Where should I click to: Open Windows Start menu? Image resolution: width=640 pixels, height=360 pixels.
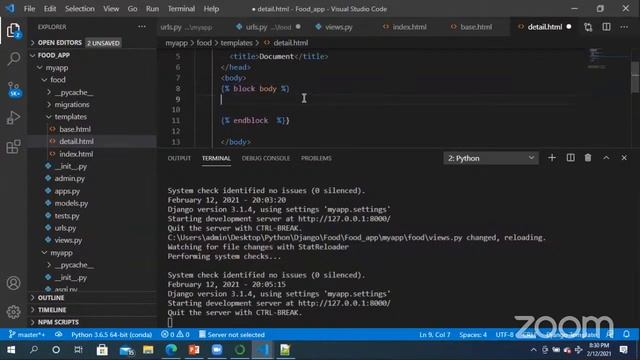(11, 350)
